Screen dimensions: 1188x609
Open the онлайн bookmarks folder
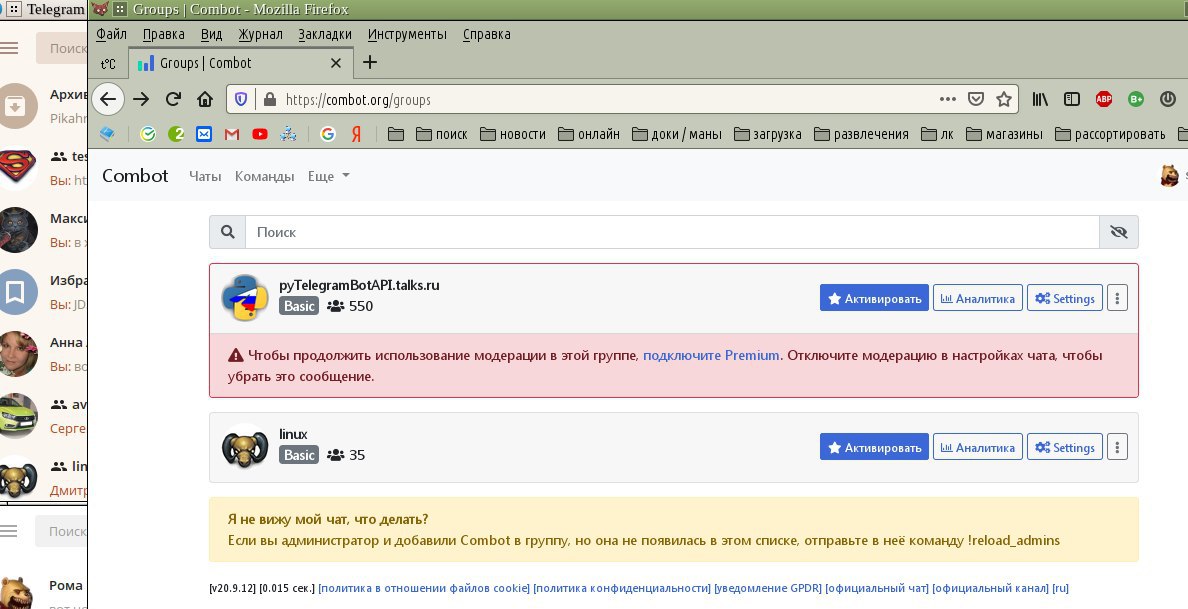(589, 134)
